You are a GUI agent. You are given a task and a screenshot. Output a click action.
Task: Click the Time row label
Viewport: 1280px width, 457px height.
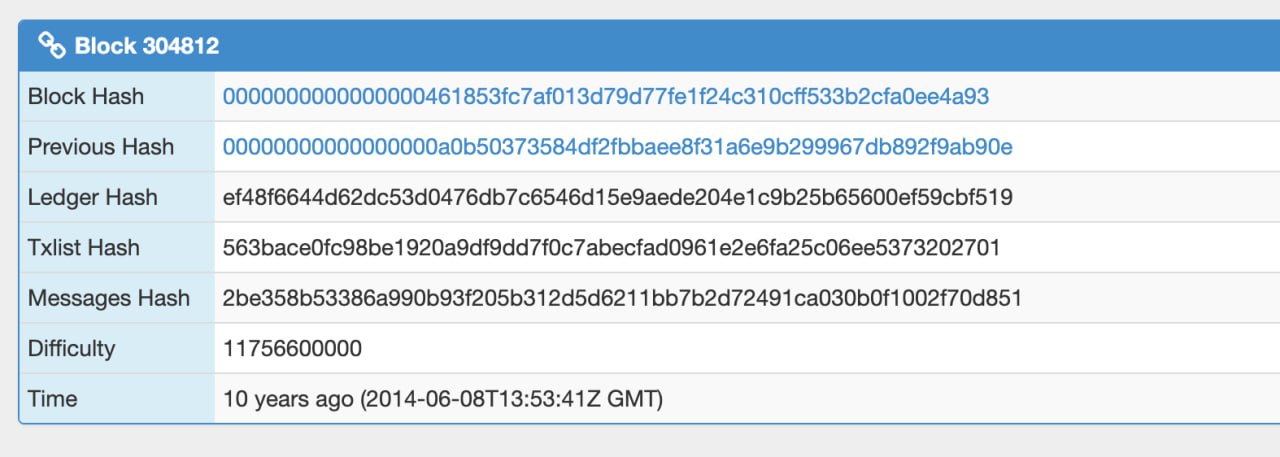pyautogui.click(x=53, y=398)
